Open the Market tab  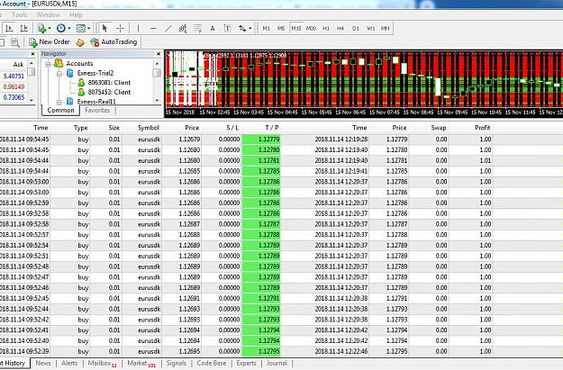(141, 363)
